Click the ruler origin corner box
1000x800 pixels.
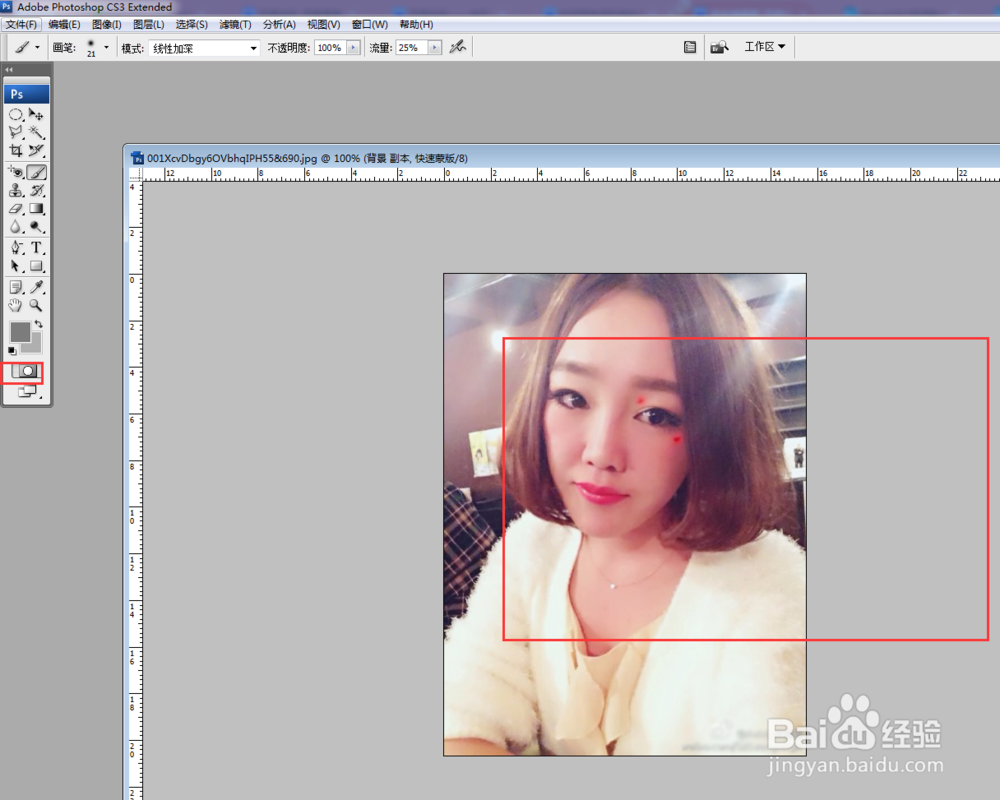[135, 174]
